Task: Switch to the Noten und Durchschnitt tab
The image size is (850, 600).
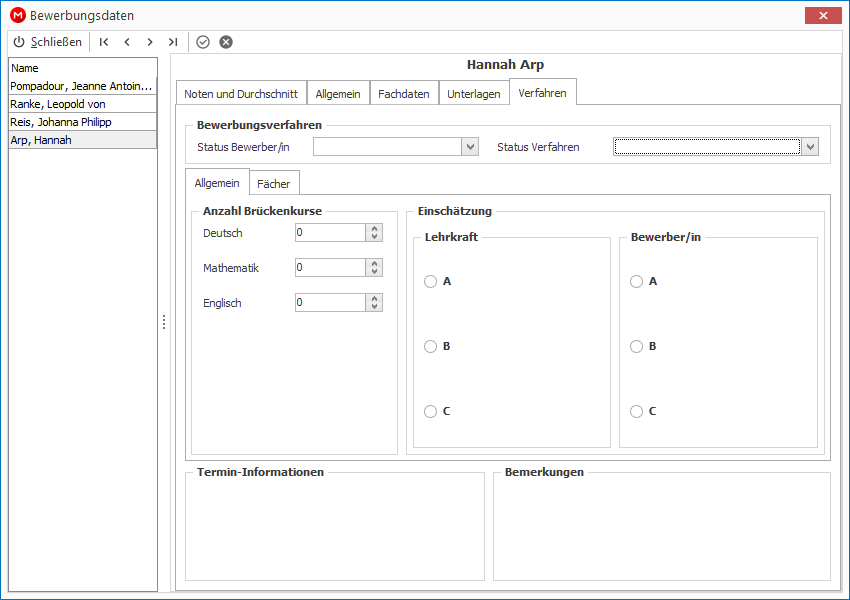Action: pos(241,94)
